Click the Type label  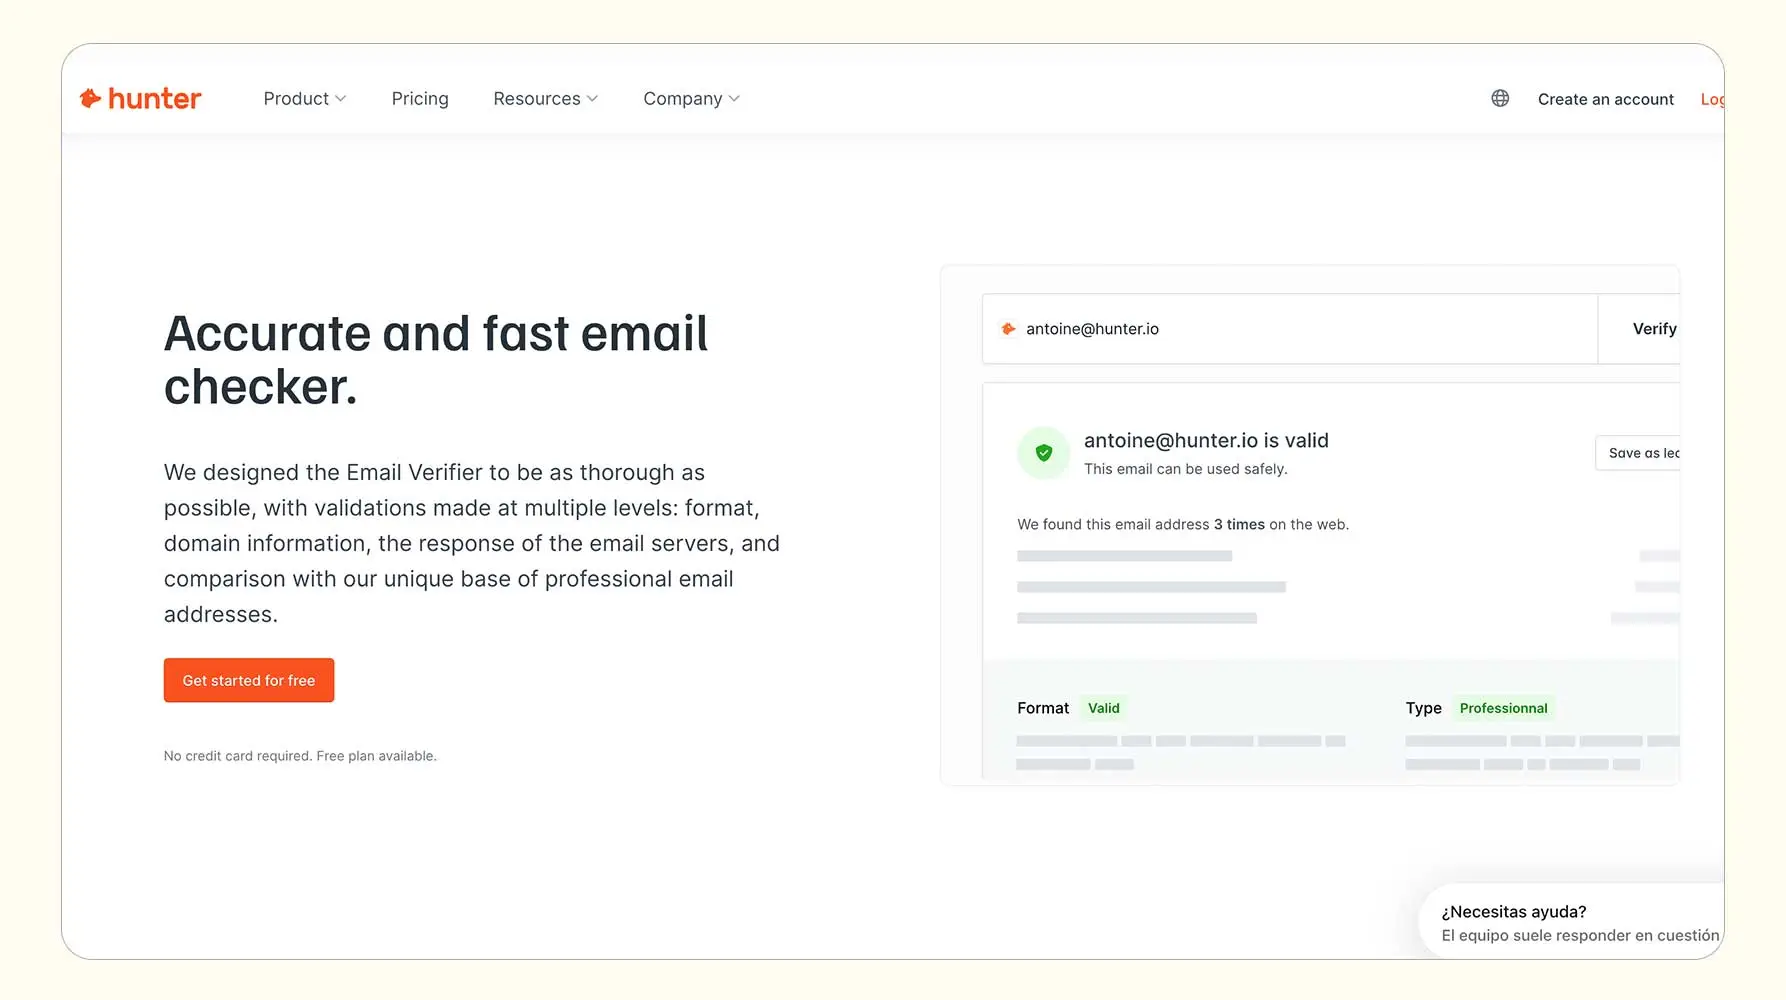[x=1423, y=708]
